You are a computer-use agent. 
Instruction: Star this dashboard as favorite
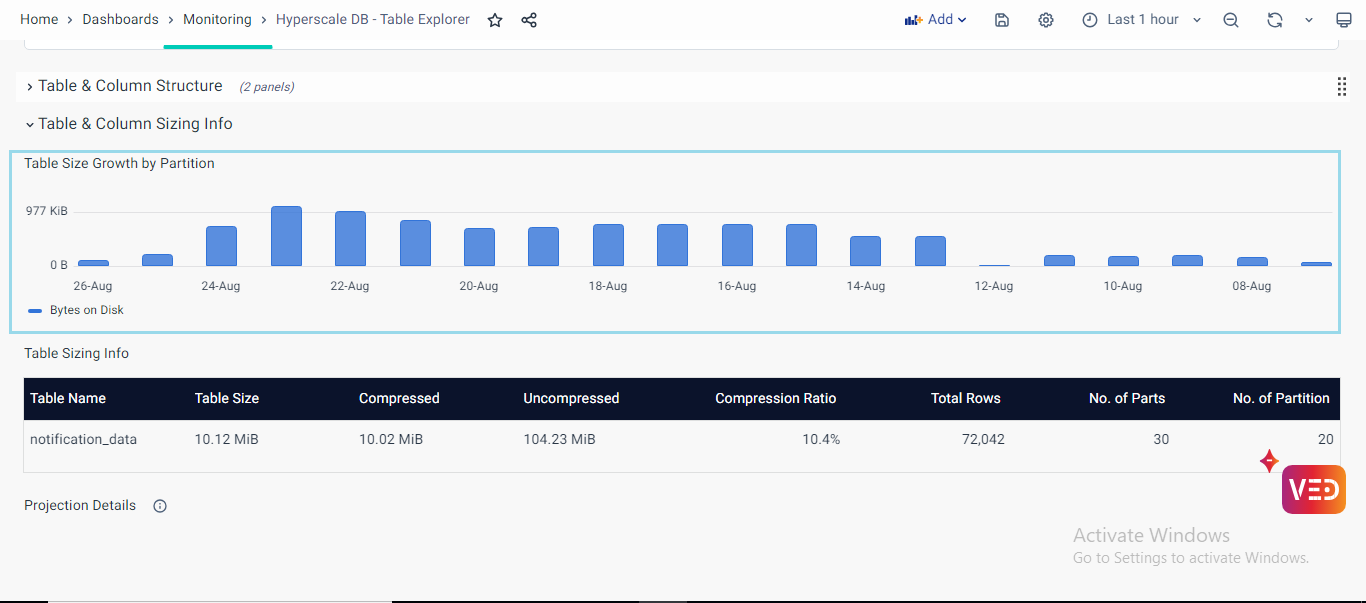tap(495, 20)
